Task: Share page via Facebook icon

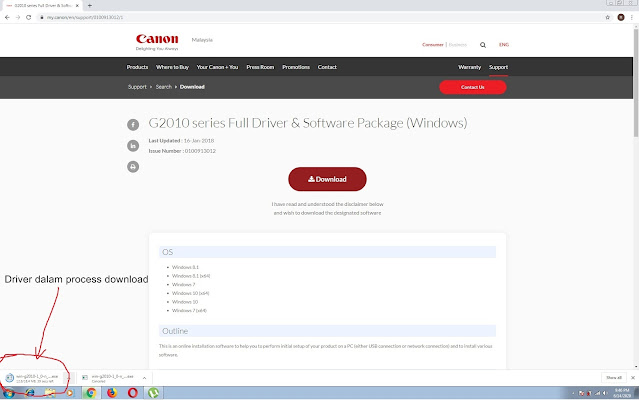Action: point(133,124)
